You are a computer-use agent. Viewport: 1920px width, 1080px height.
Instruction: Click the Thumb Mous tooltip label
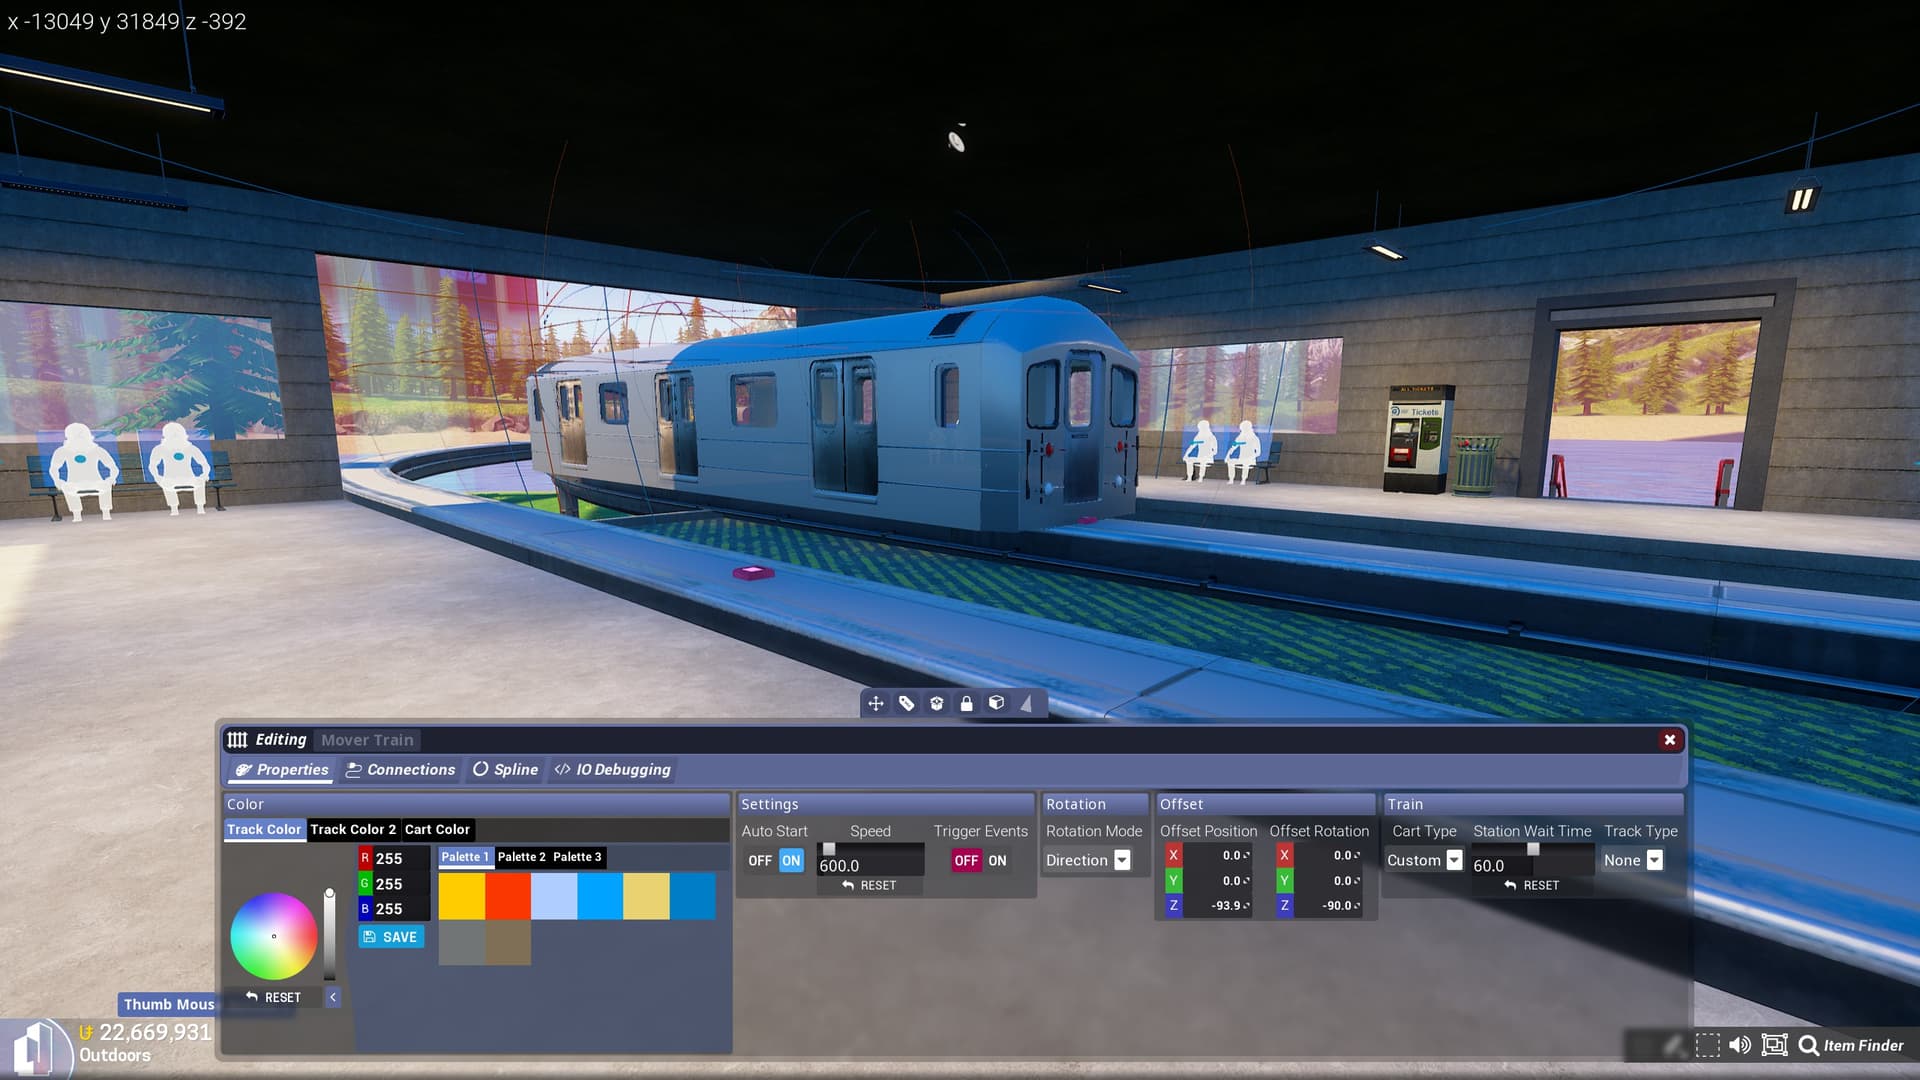168,1004
